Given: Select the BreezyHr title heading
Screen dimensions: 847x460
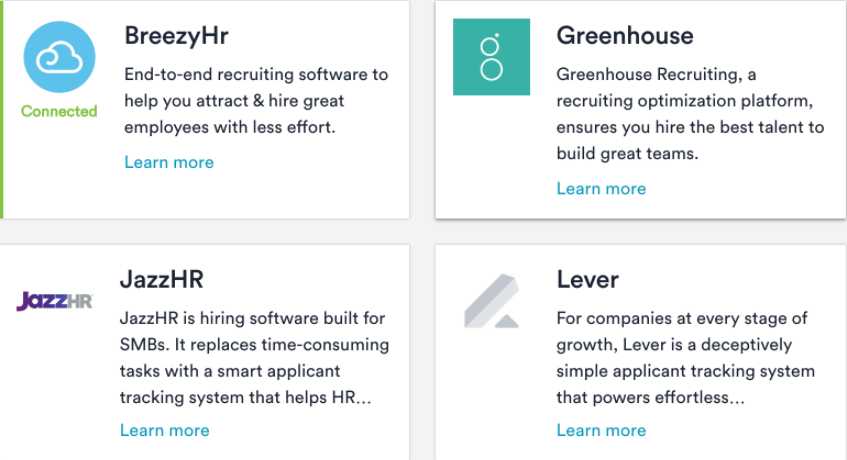Looking at the screenshot, I should 177,36.
